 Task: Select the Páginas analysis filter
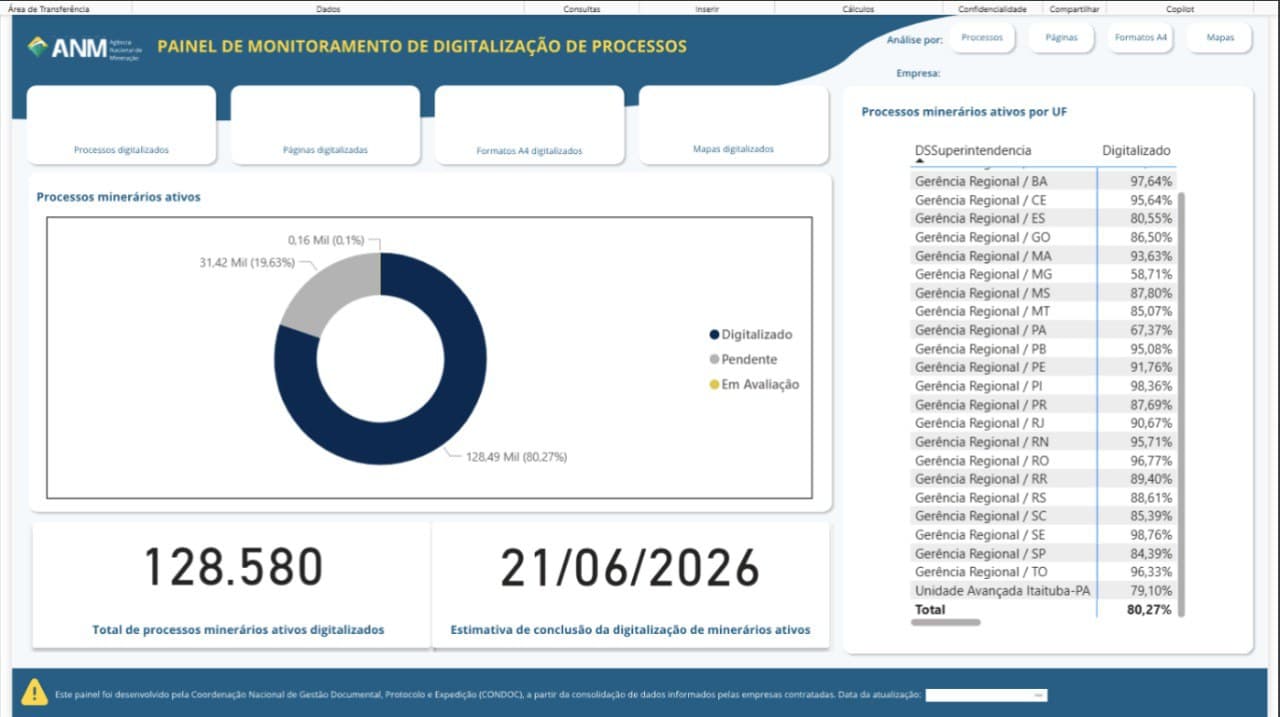[x=1061, y=37]
